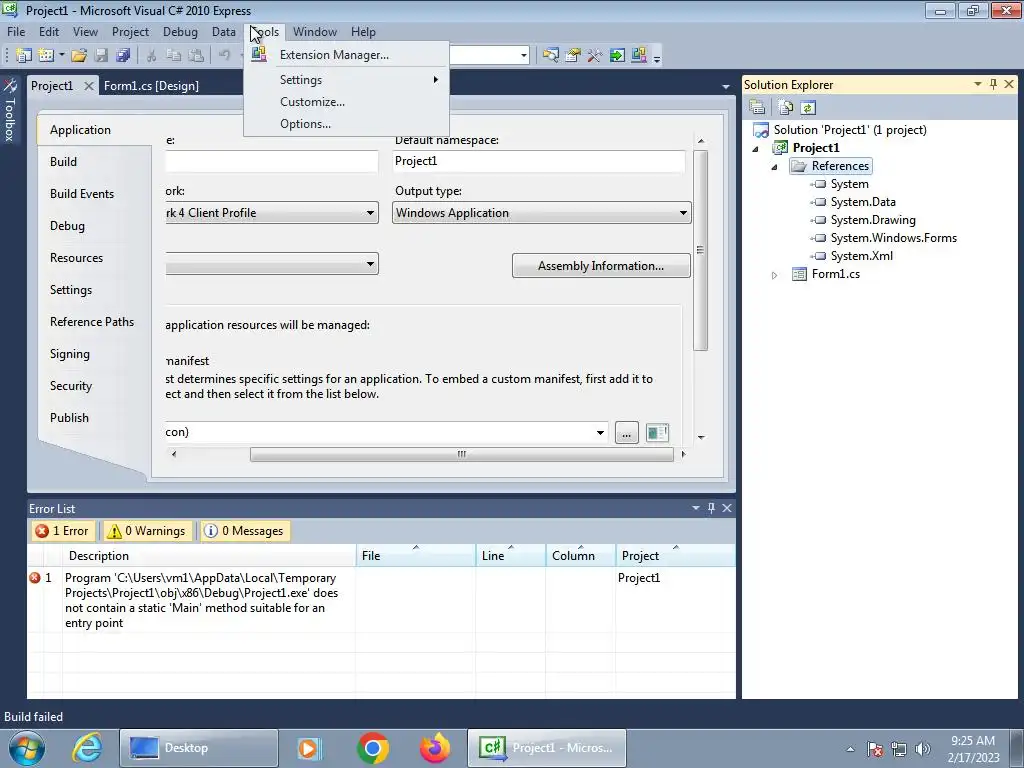1024x768 pixels.
Task: Click the Properties Window toolbar icon
Action: coord(573,56)
